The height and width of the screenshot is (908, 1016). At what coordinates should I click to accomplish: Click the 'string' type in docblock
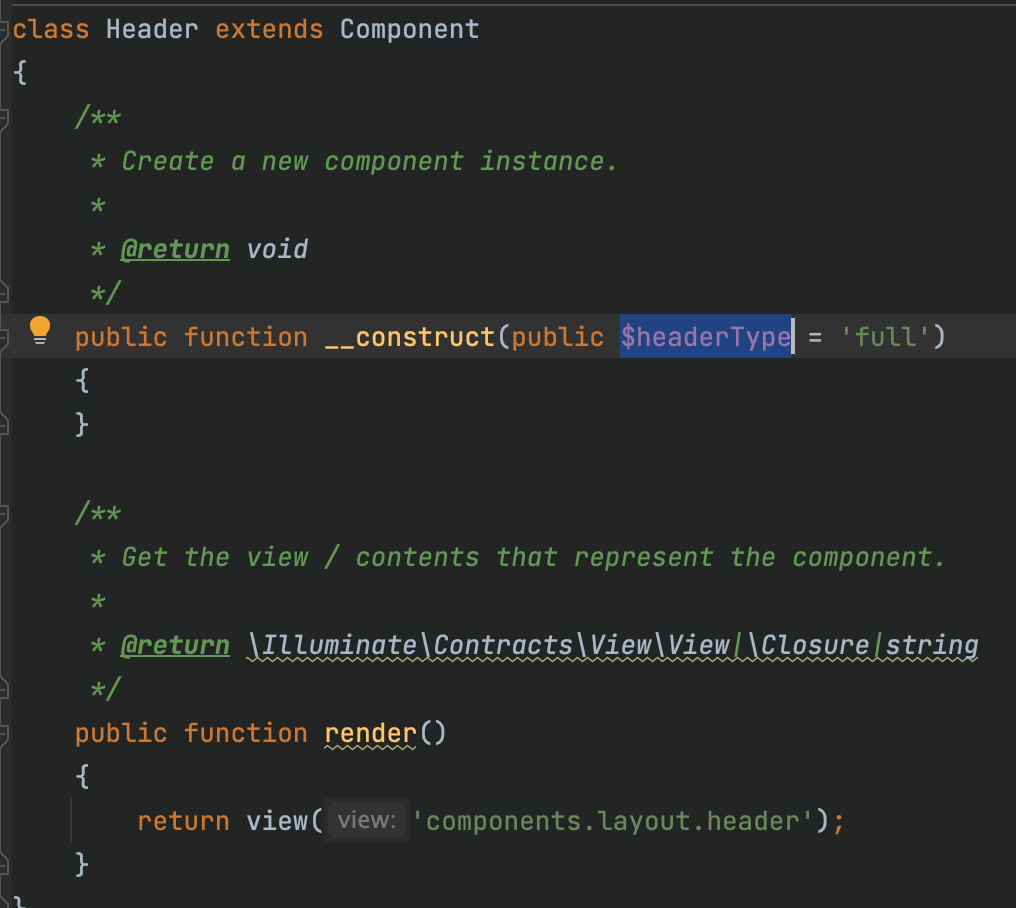(932, 646)
